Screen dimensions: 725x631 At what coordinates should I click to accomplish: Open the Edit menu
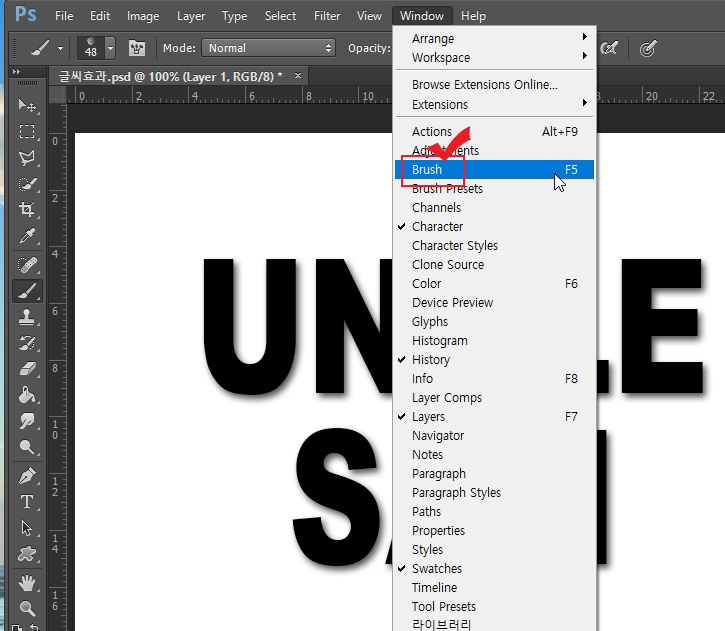coord(100,16)
